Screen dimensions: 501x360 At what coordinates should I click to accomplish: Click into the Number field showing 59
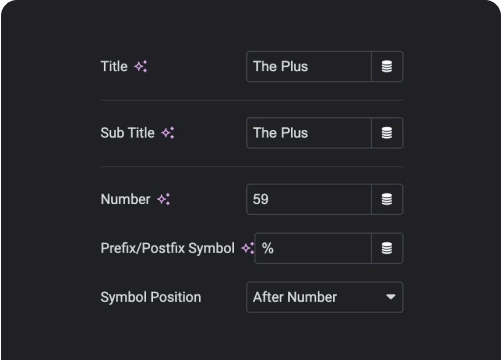(x=309, y=199)
